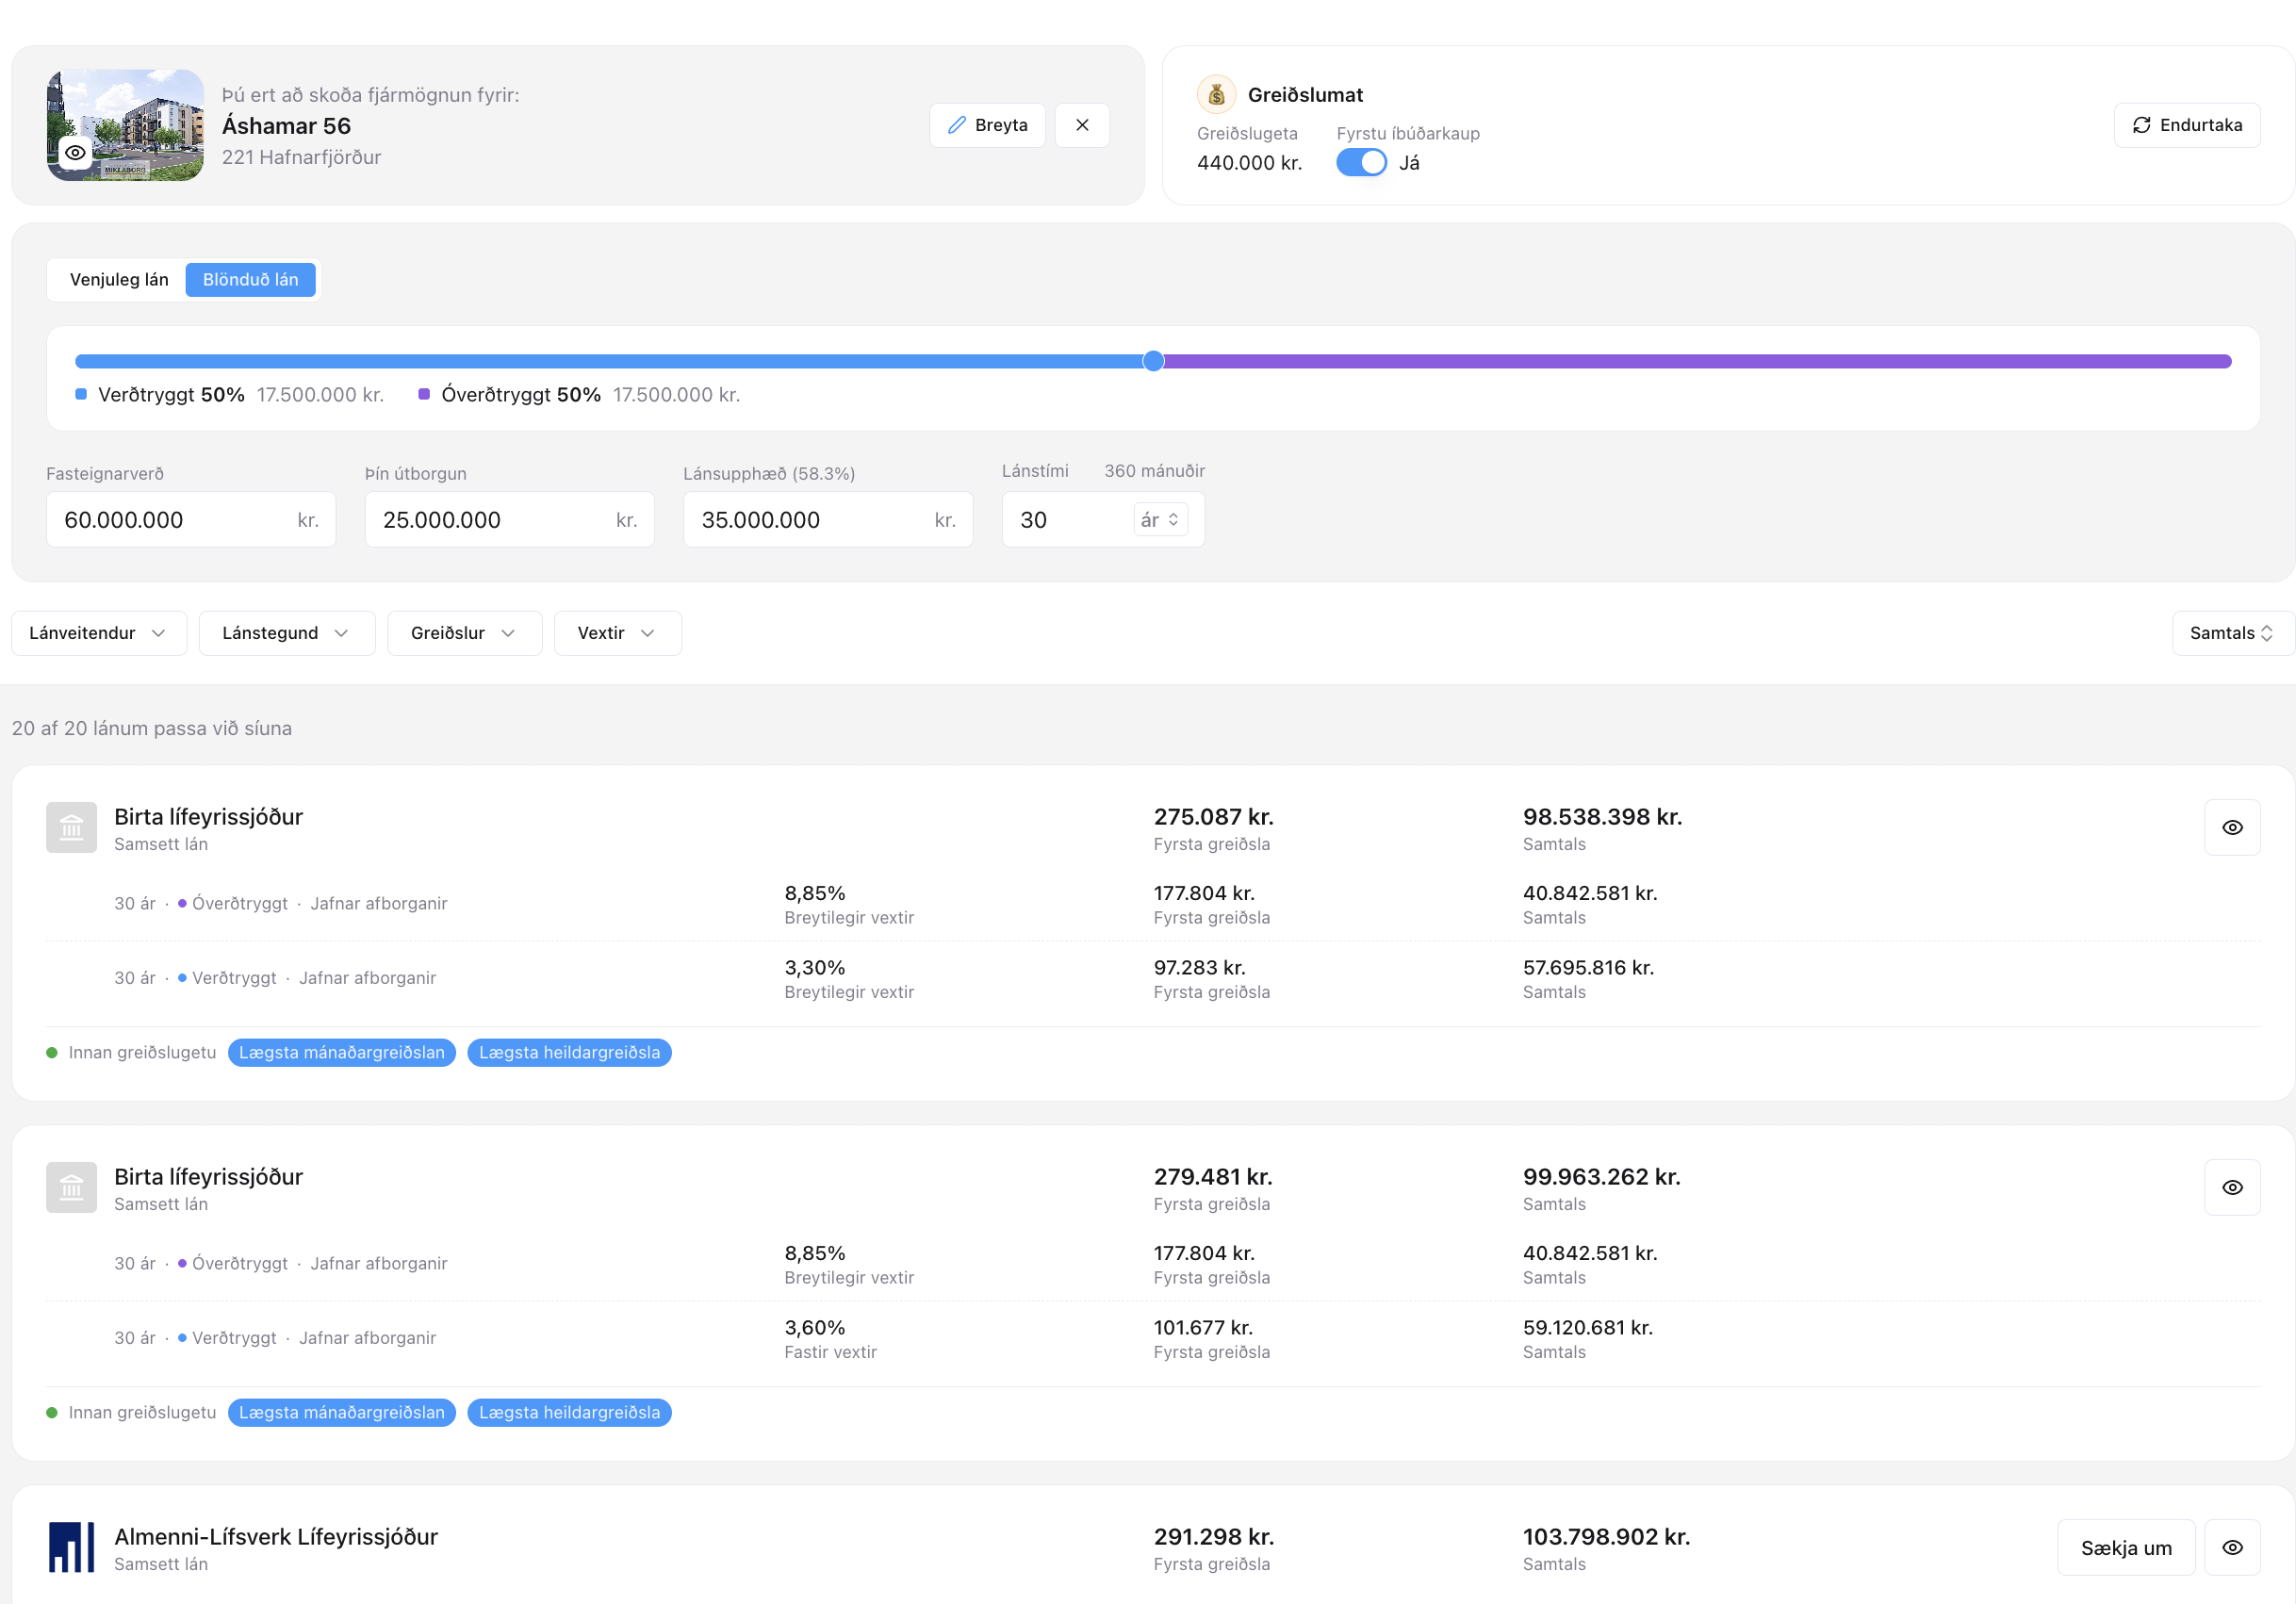Click the 3,30% Breytilegir vextir rate
The height and width of the screenshot is (1604, 2296).
(x=815, y=967)
